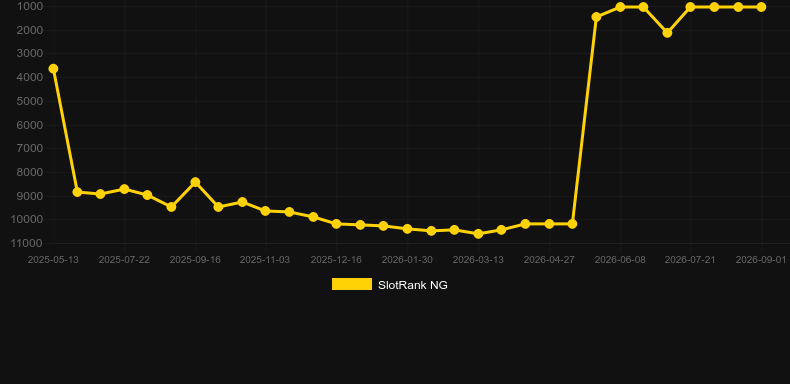Click the 2025-07-22 x-axis date label
Screen dimensions: 790x384
click(124, 260)
